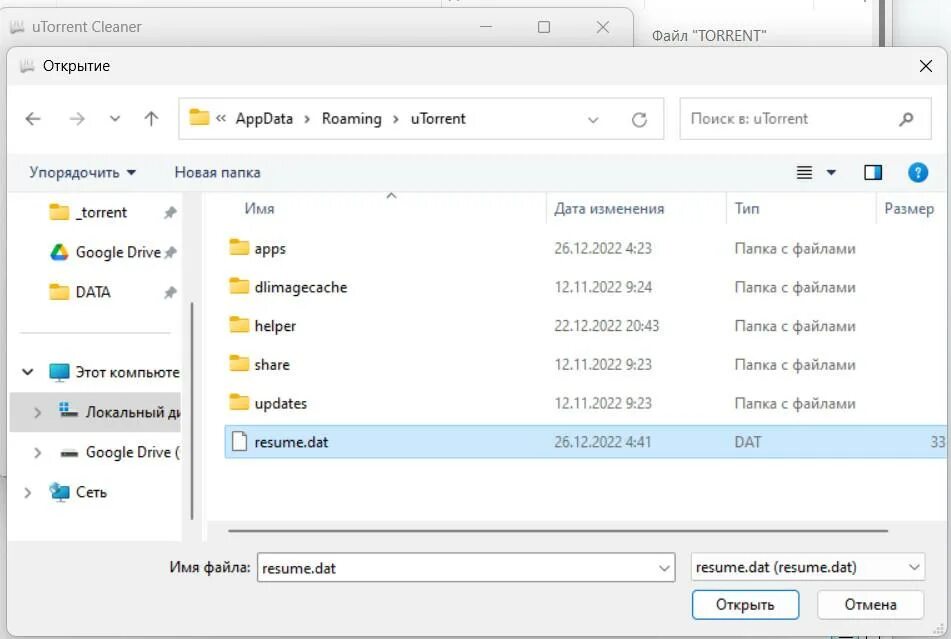
Task: Change view layout with list icon
Action: (x=804, y=173)
